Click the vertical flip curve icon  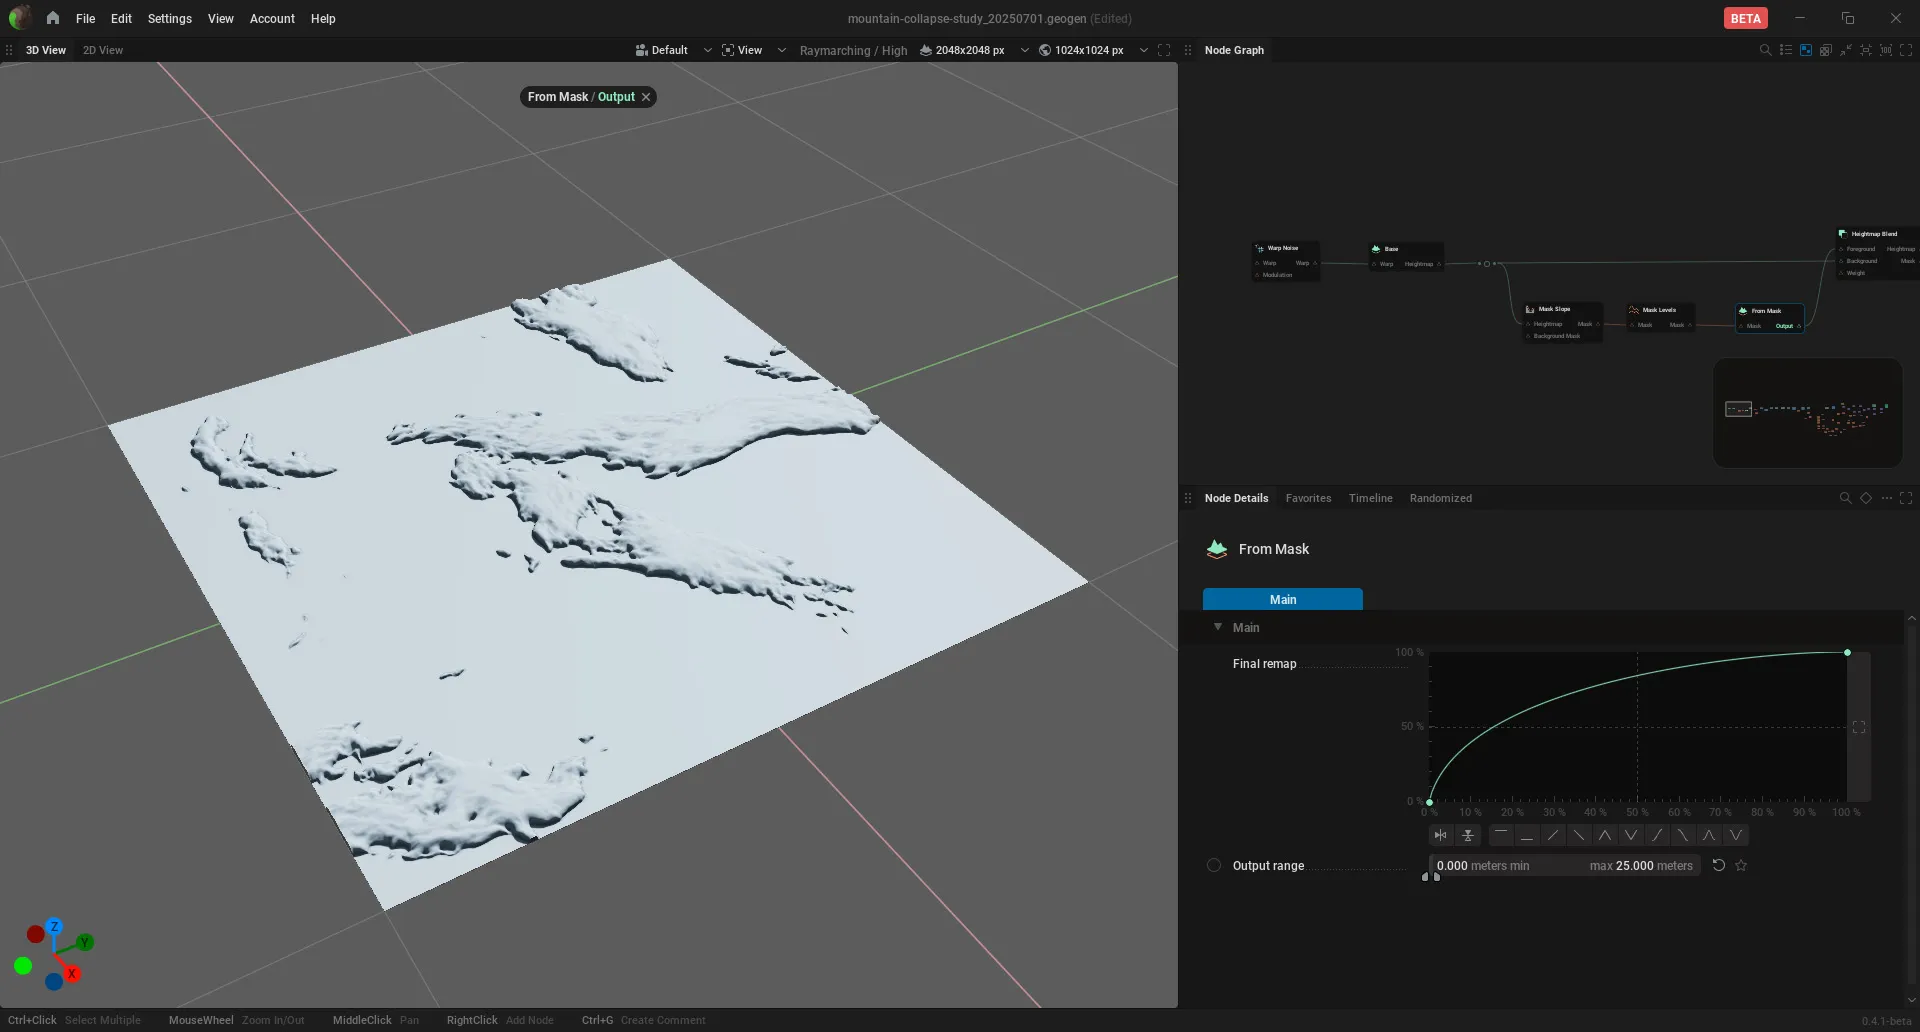point(1467,835)
